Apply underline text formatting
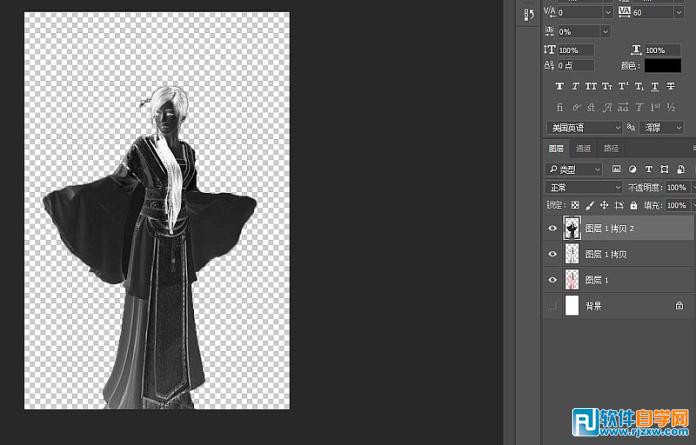This screenshot has width=696, height=445. pos(655,86)
